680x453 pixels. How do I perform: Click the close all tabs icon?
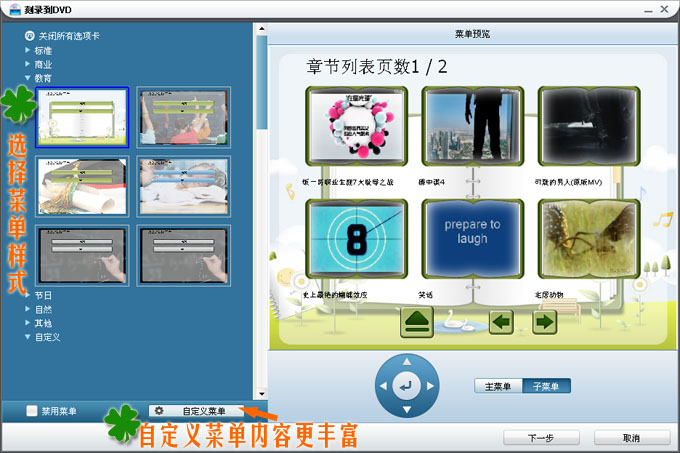29,36
